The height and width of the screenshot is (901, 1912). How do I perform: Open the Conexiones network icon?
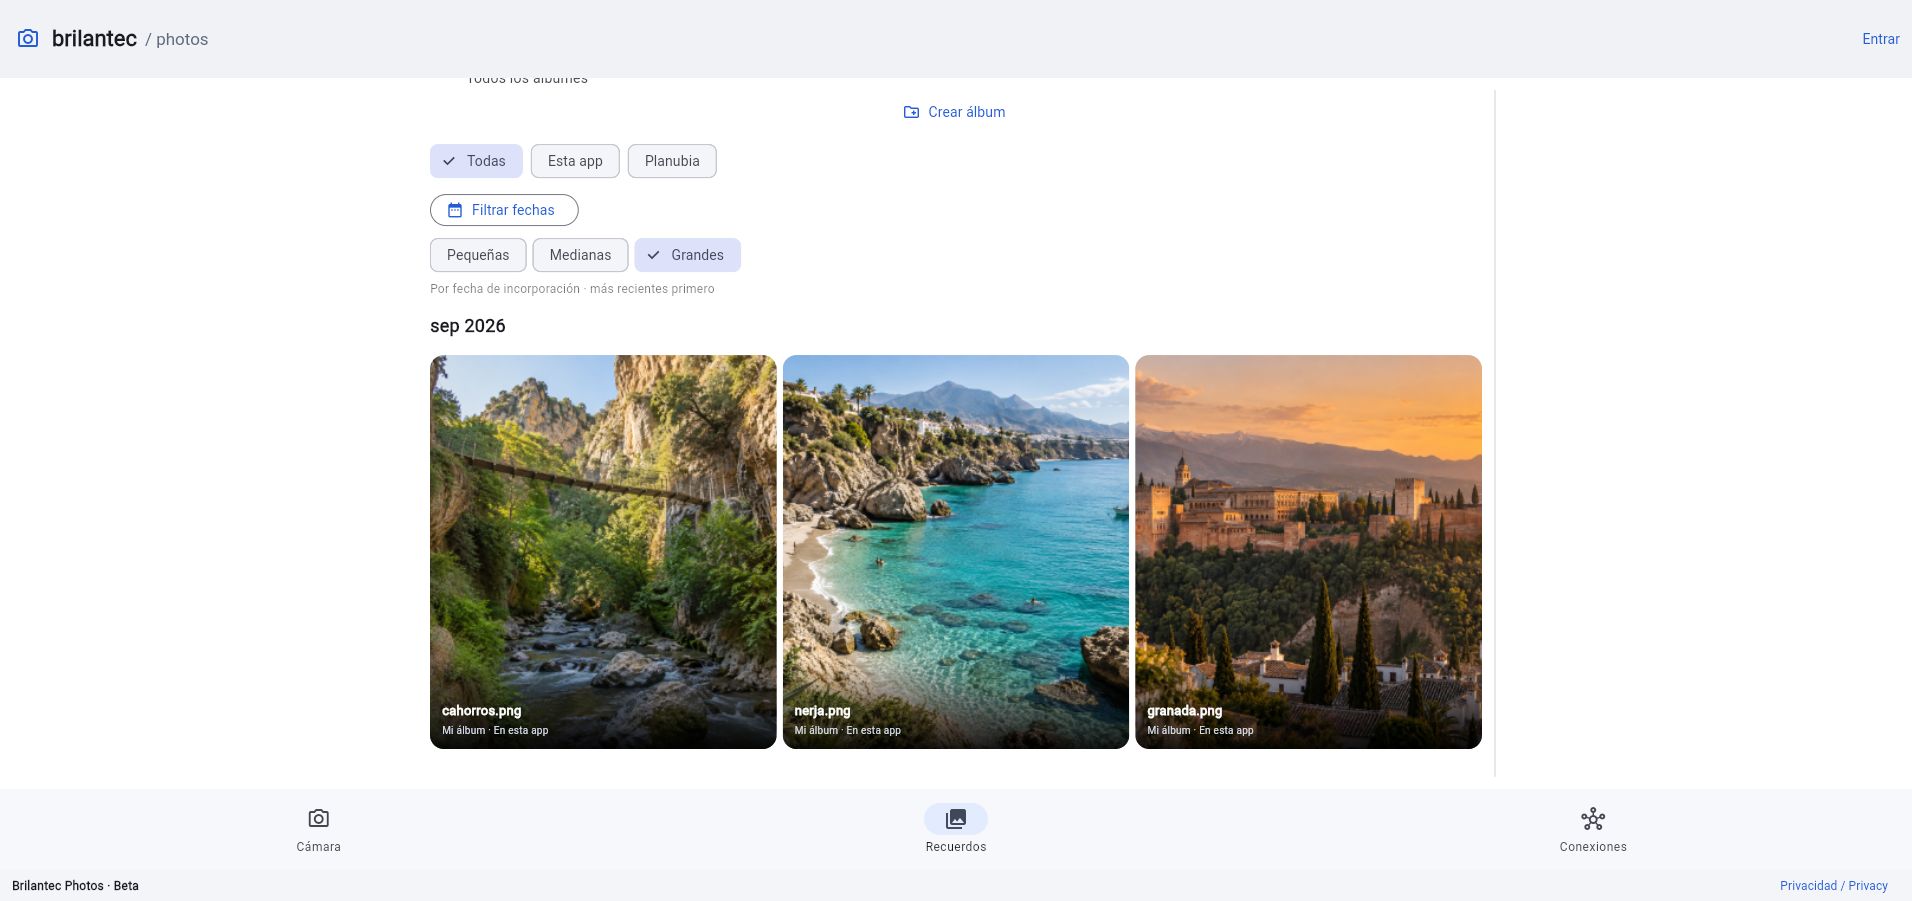pos(1593,819)
